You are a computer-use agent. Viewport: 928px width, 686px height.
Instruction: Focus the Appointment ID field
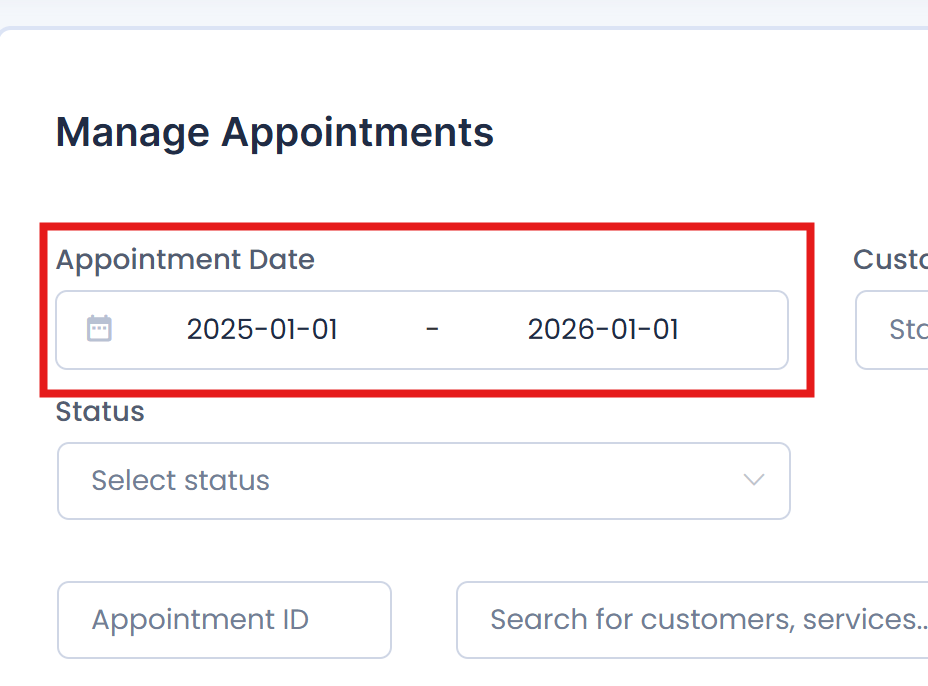[224, 620]
